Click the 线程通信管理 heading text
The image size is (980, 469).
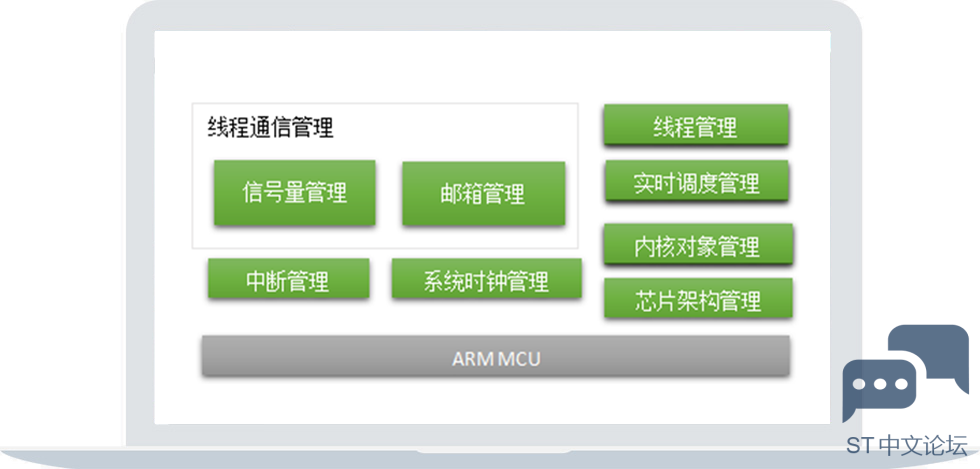pos(271,128)
